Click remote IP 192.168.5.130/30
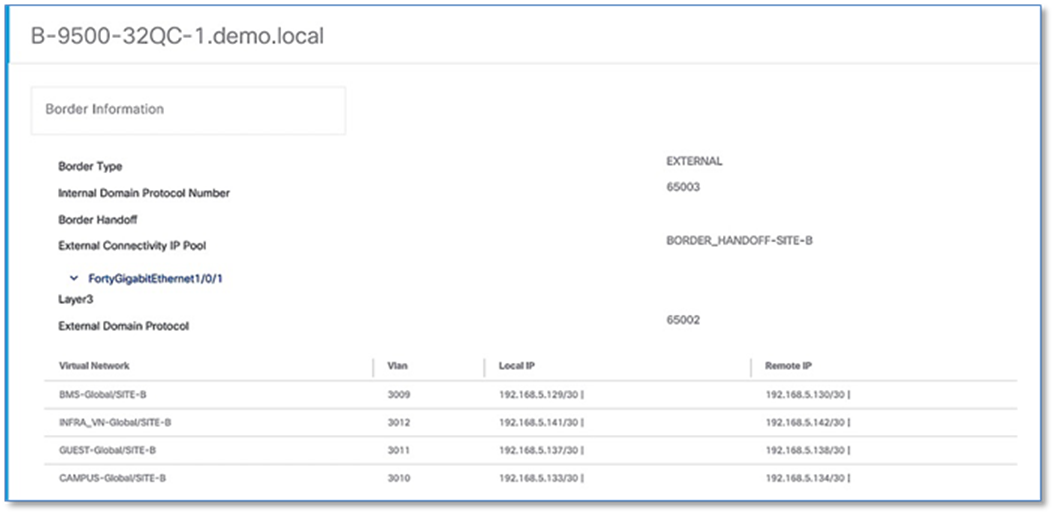The height and width of the screenshot is (515, 1055). point(805,394)
